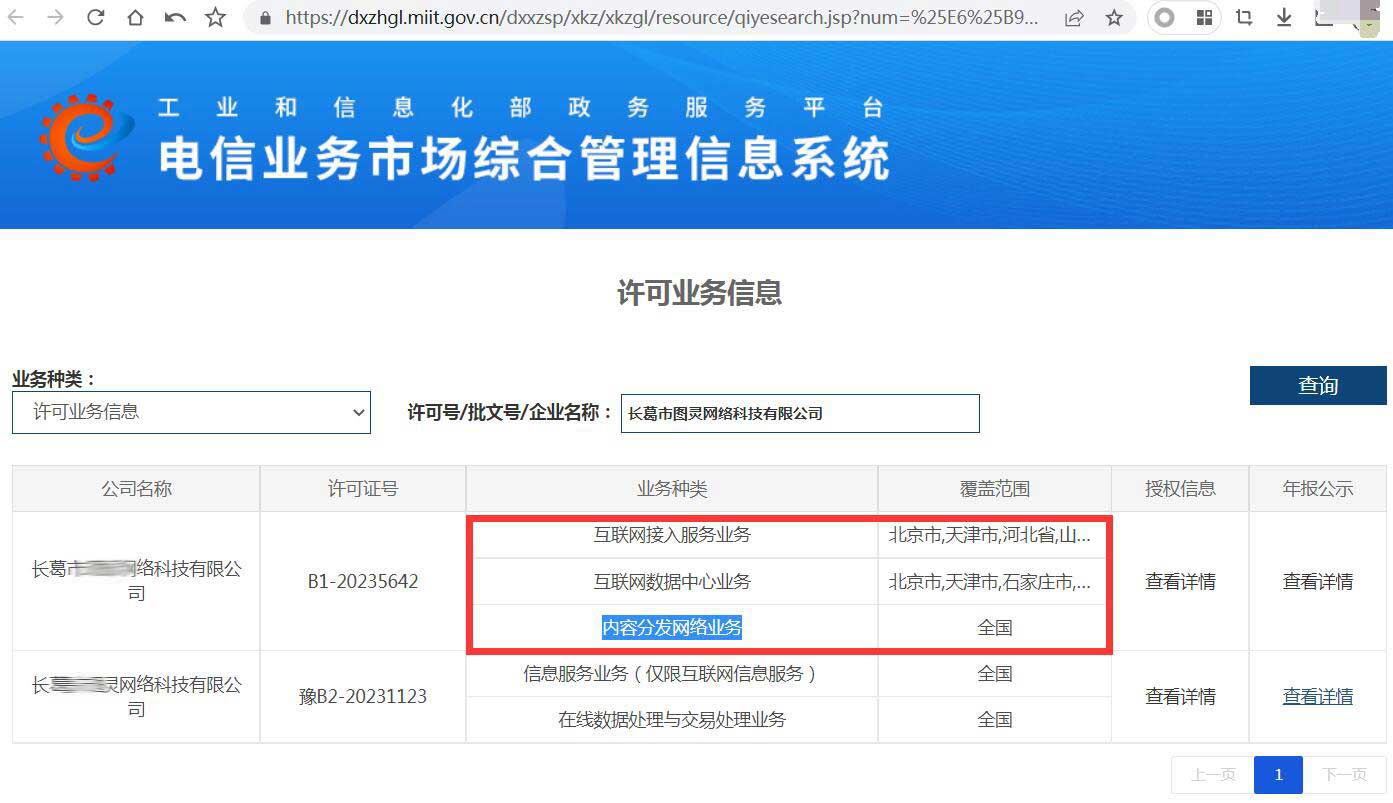The height and width of the screenshot is (803, 1393).
Task: Click the orange gear platform logo
Action: [x=87, y=137]
